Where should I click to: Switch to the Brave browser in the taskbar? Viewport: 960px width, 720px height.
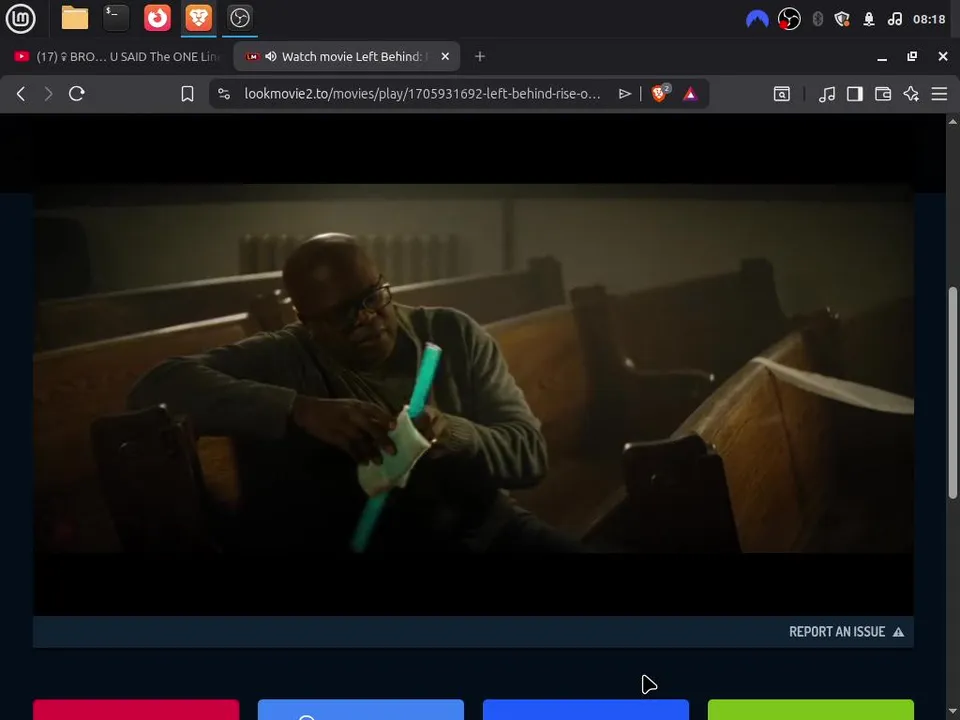198,18
